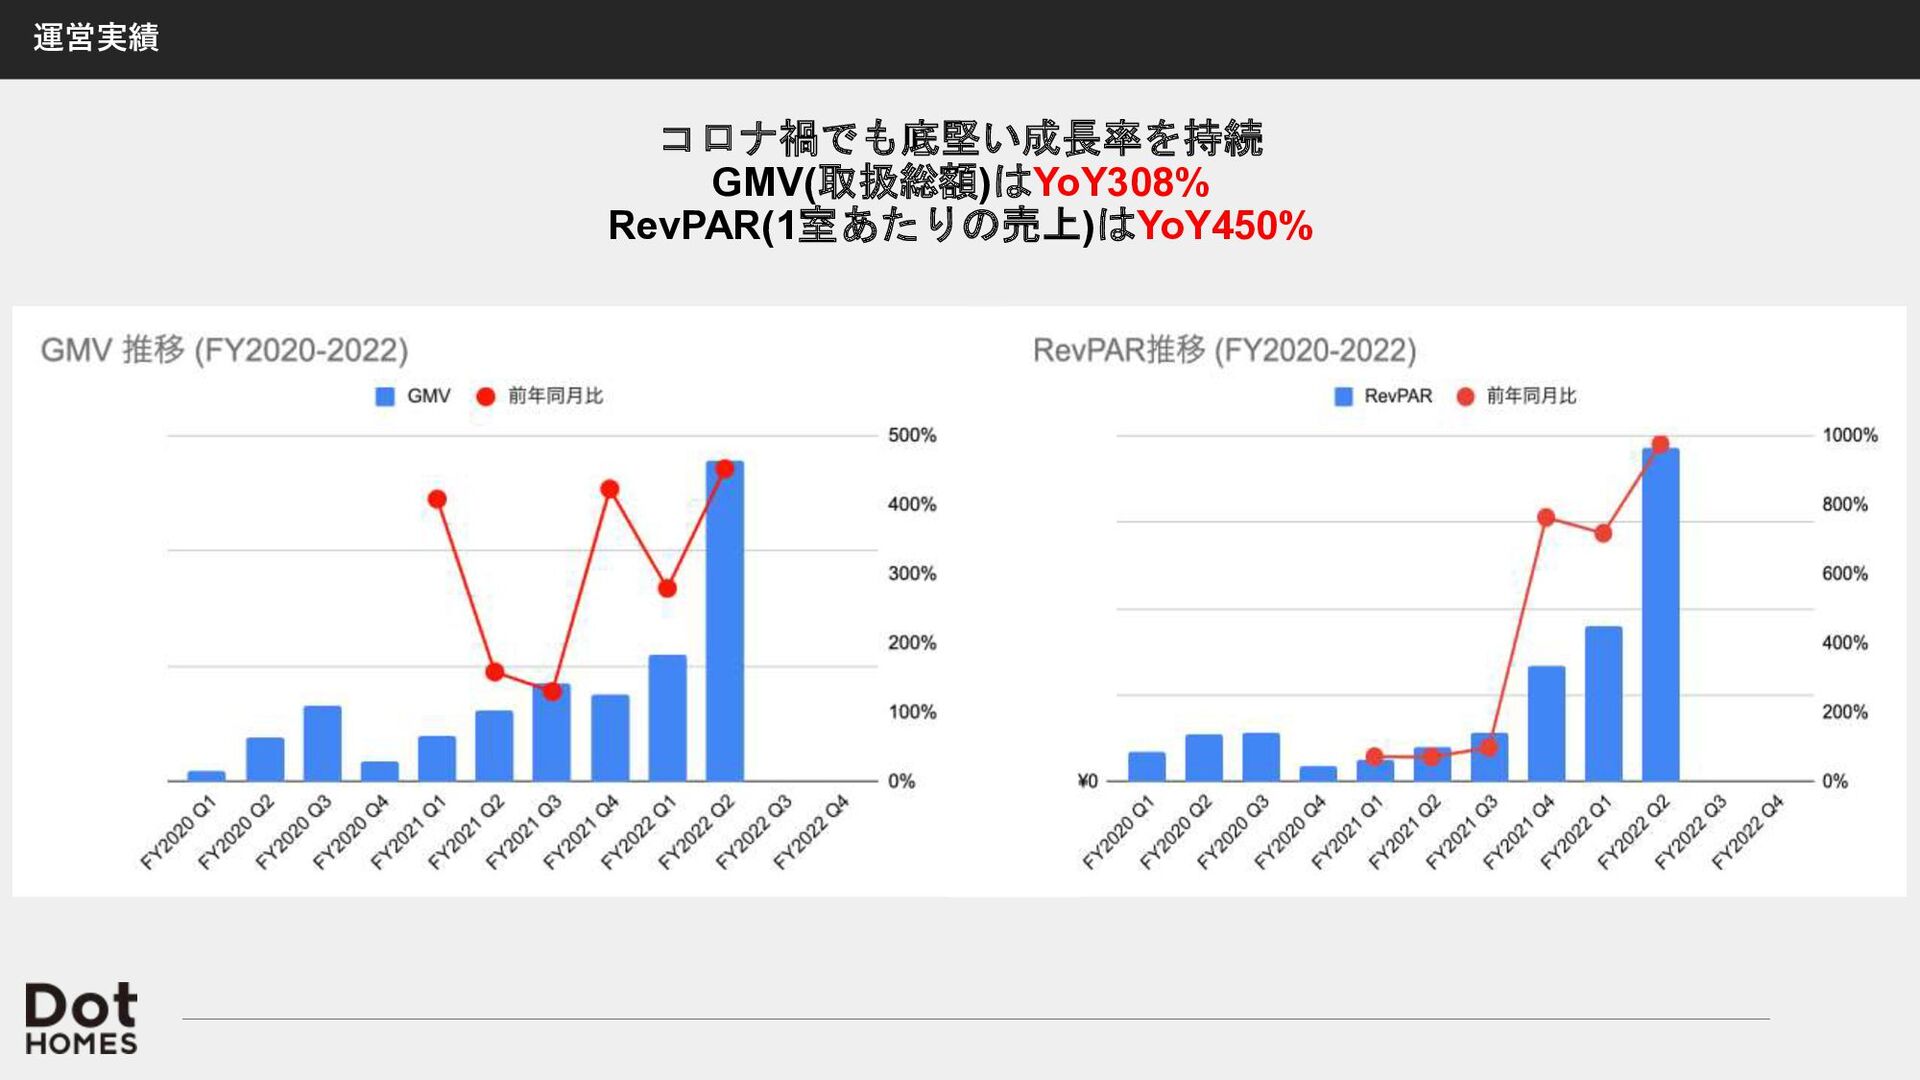
Task: Click the RevPAR YoY data point at FY2021 Q3
Action: (1489, 746)
